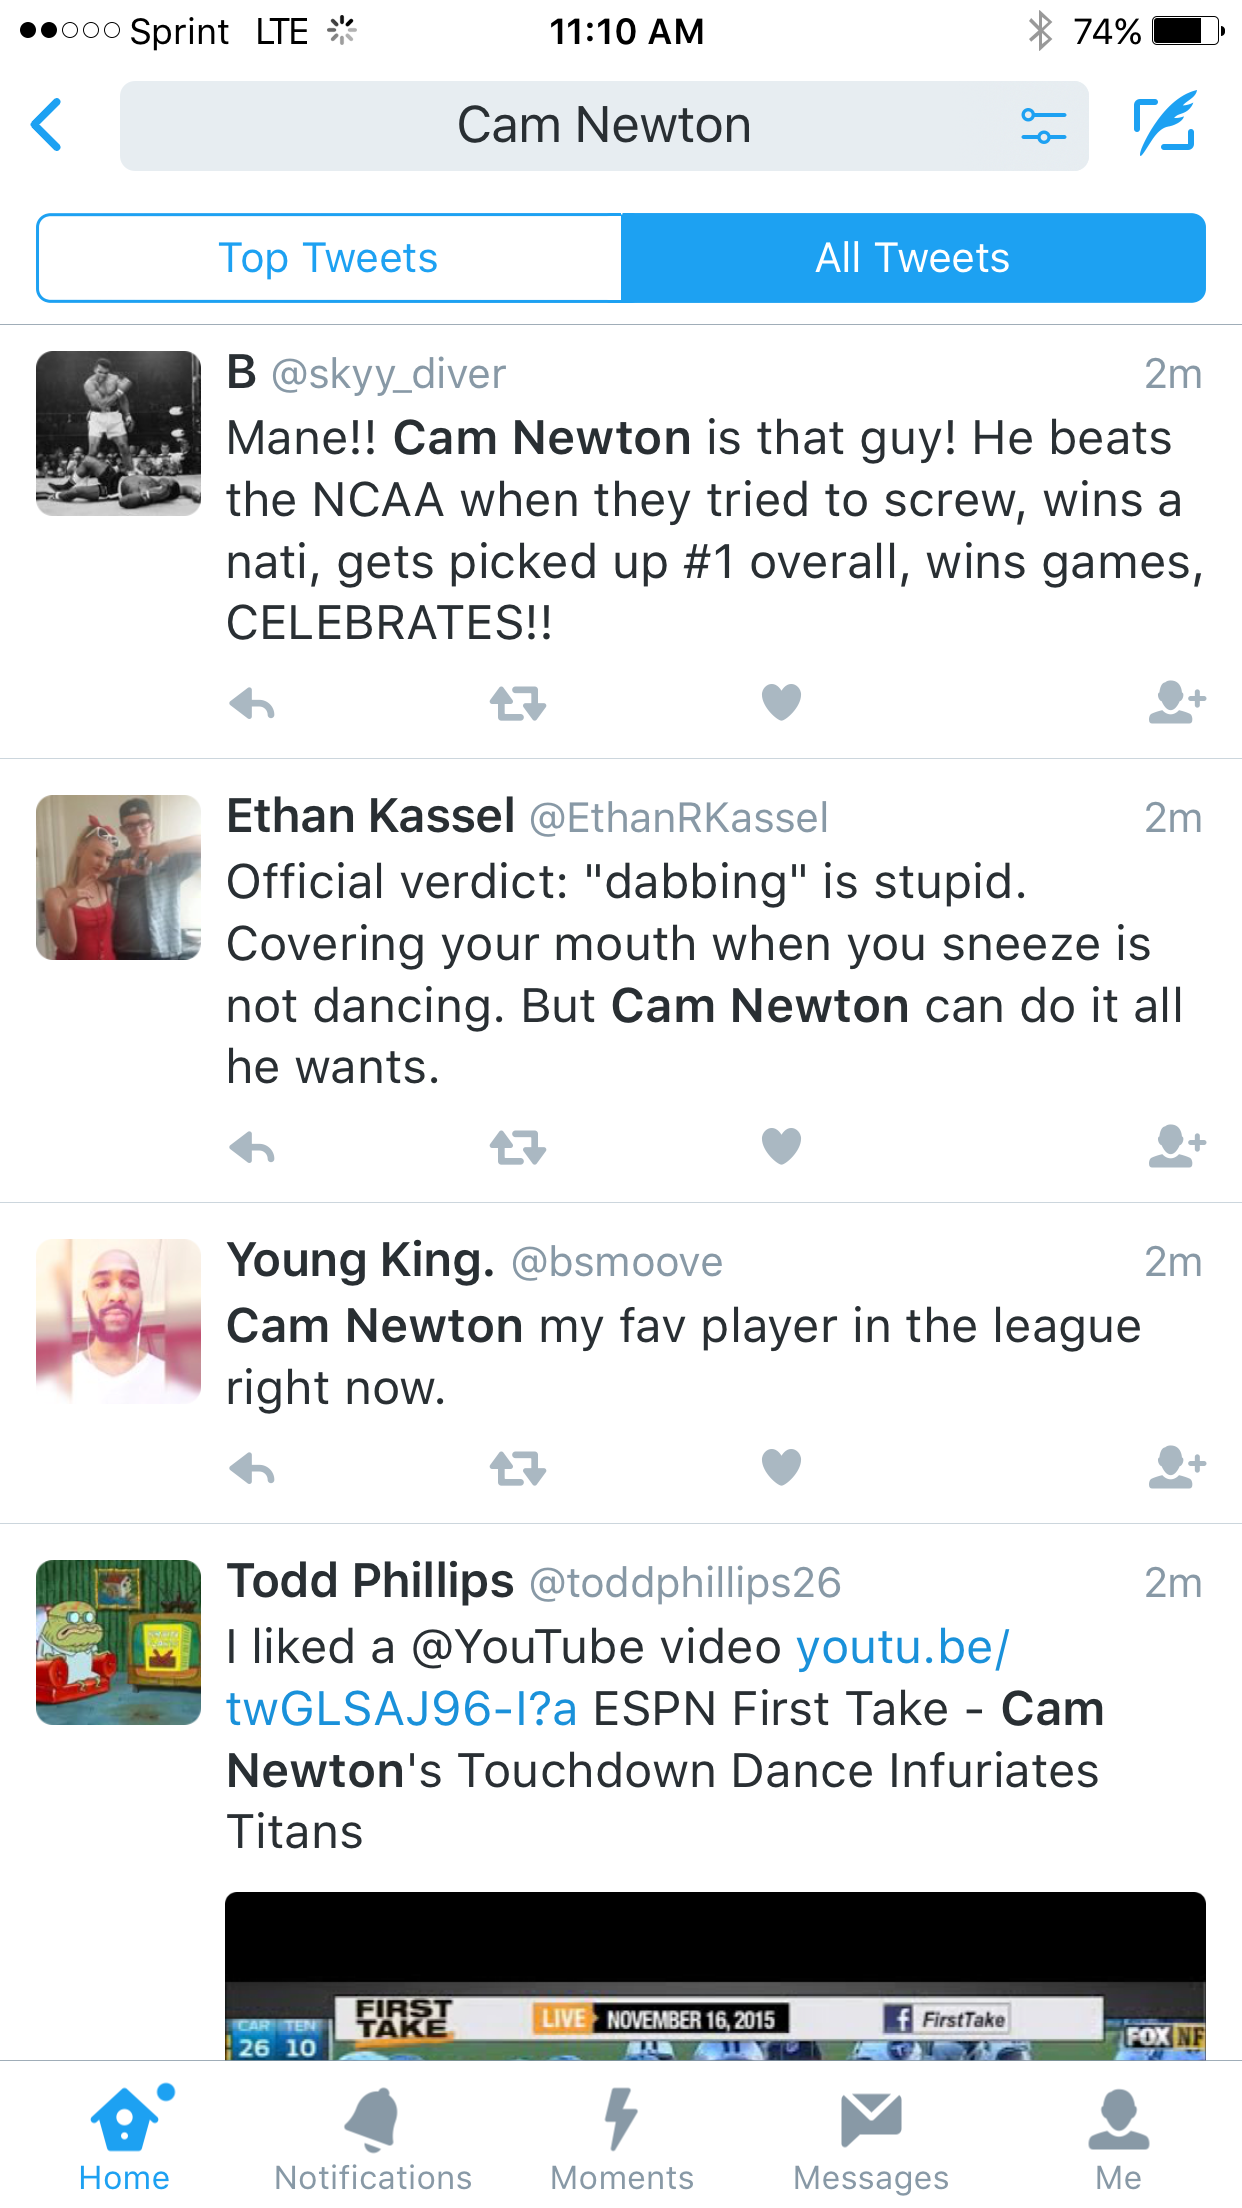
Task: Play the ESPN First Take video preview
Action: pyautogui.click(x=714, y=1976)
